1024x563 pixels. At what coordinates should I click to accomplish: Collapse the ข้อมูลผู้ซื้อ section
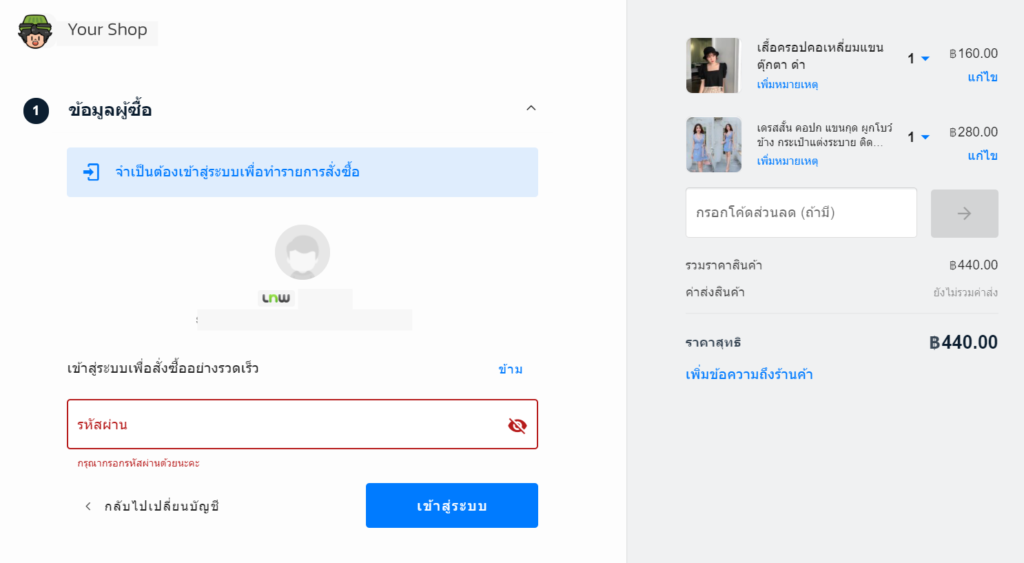531,108
